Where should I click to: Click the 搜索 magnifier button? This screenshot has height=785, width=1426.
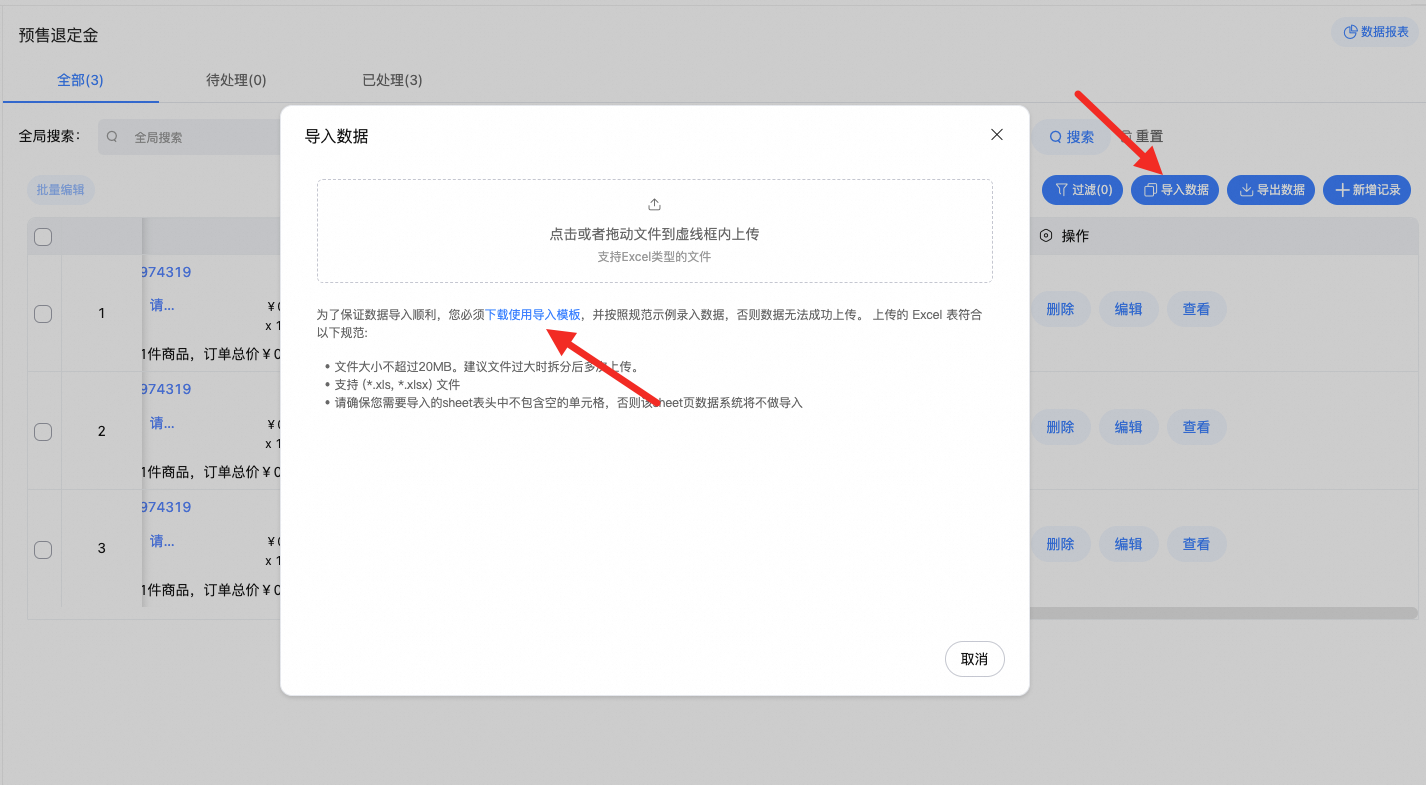(x=1070, y=137)
